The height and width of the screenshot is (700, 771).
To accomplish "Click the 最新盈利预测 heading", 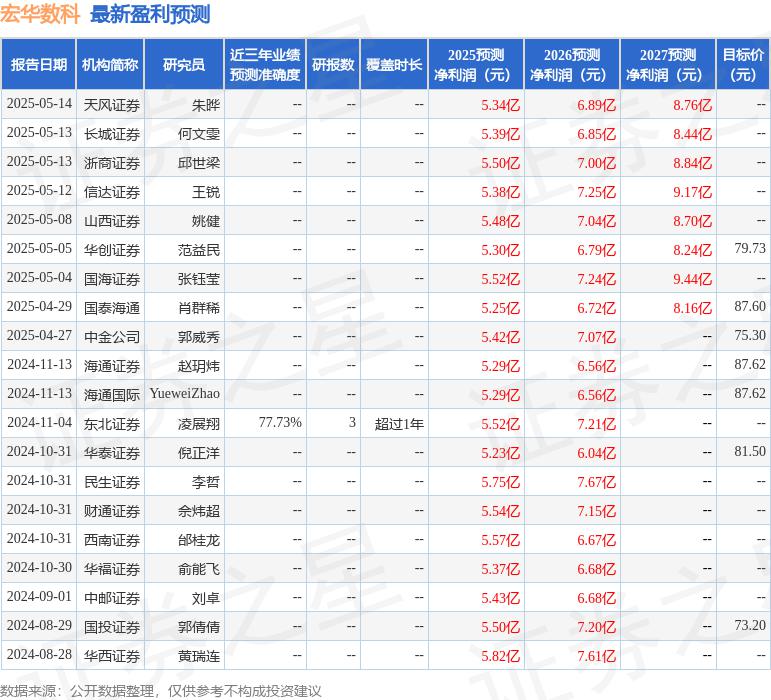I will (x=150, y=14).
